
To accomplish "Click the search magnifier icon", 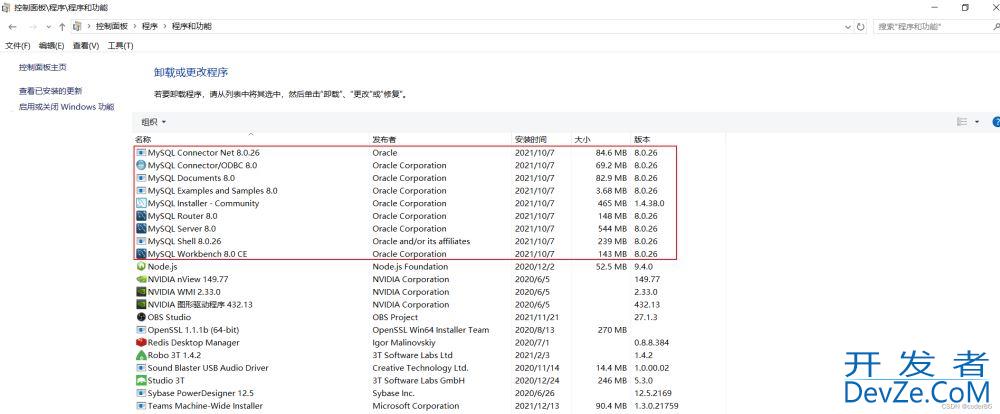I will (x=996, y=27).
